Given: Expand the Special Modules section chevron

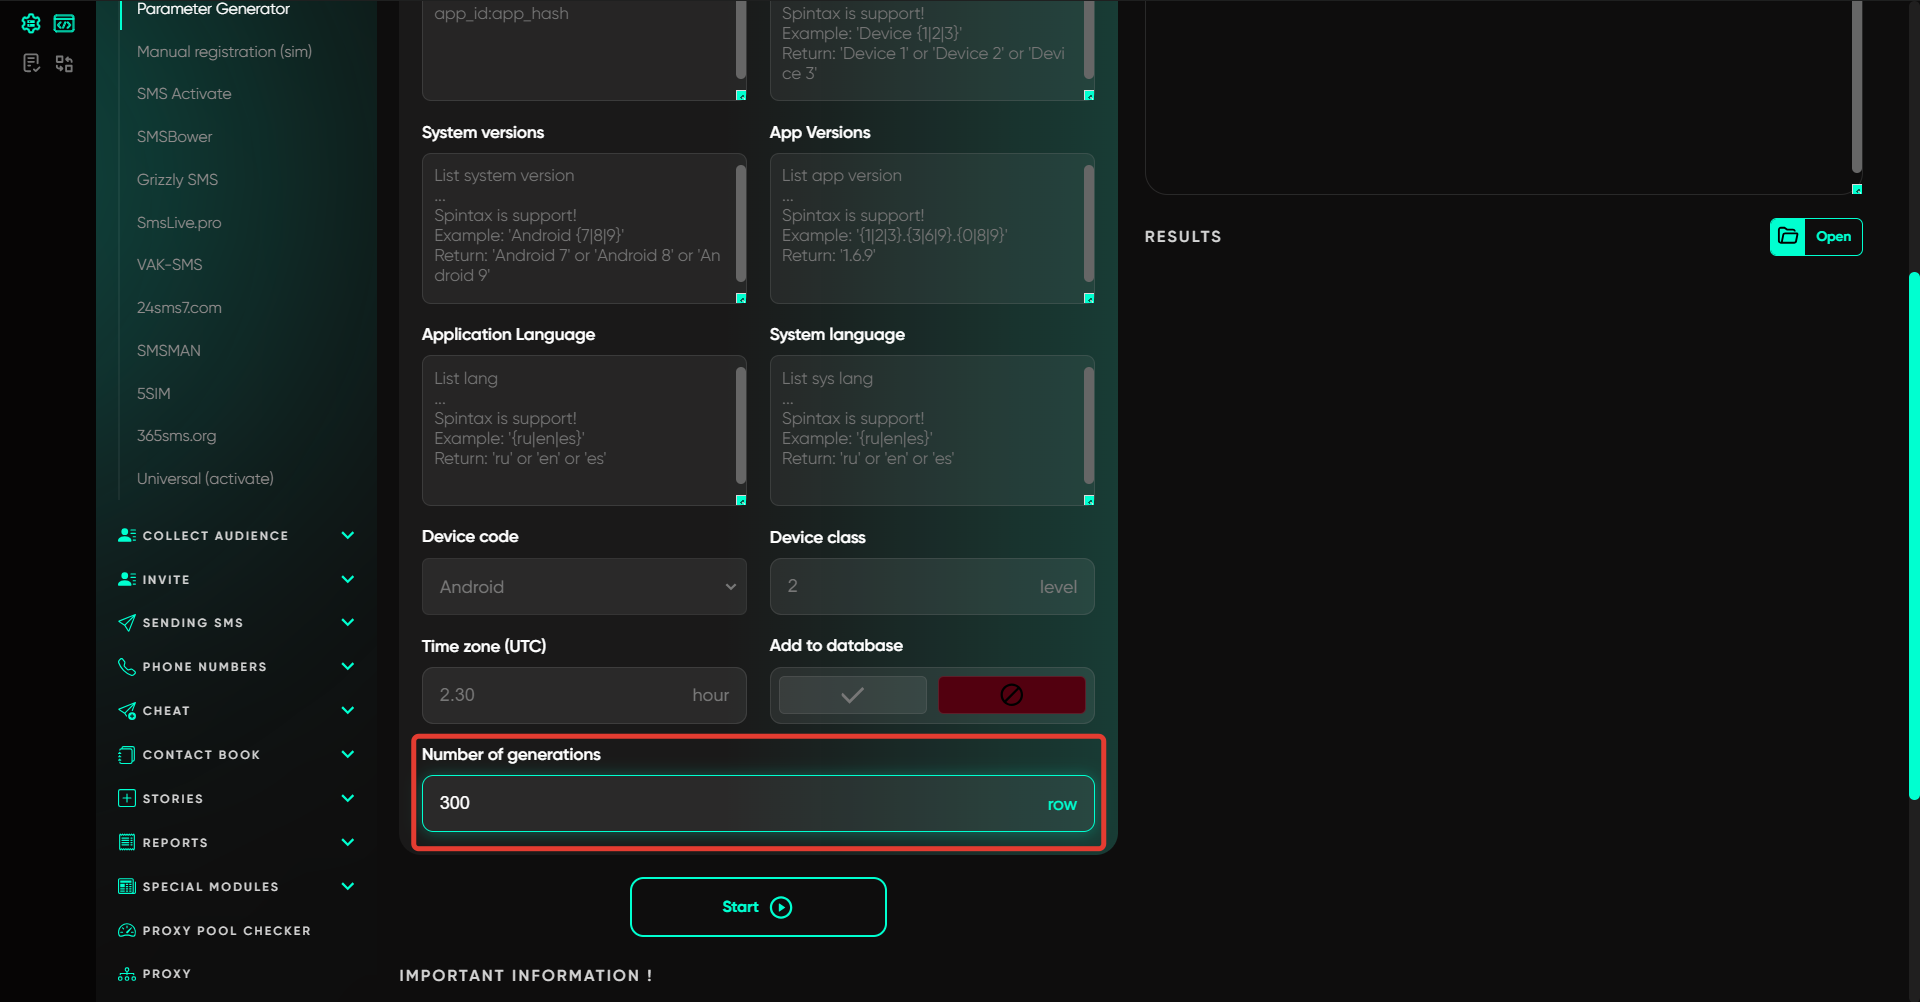Looking at the screenshot, I should tap(347, 887).
